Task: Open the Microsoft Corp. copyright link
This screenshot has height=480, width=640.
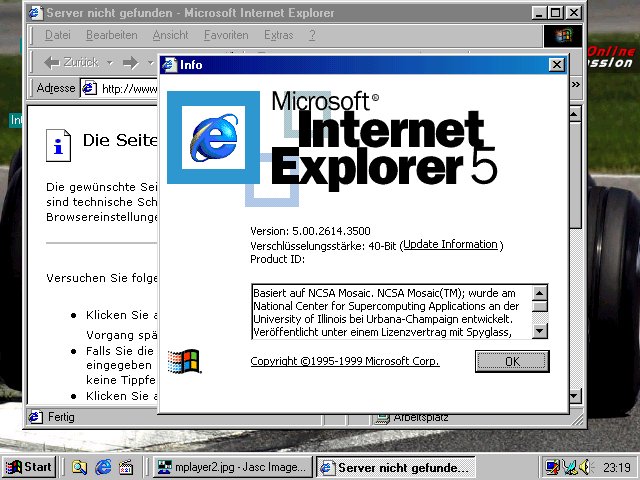Action: (x=345, y=361)
